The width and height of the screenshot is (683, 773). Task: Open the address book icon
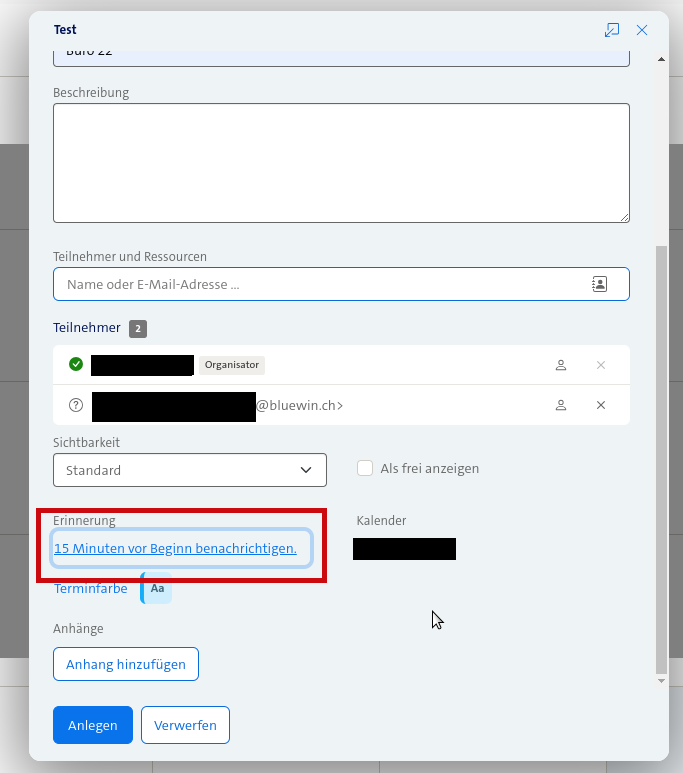pos(599,284)
